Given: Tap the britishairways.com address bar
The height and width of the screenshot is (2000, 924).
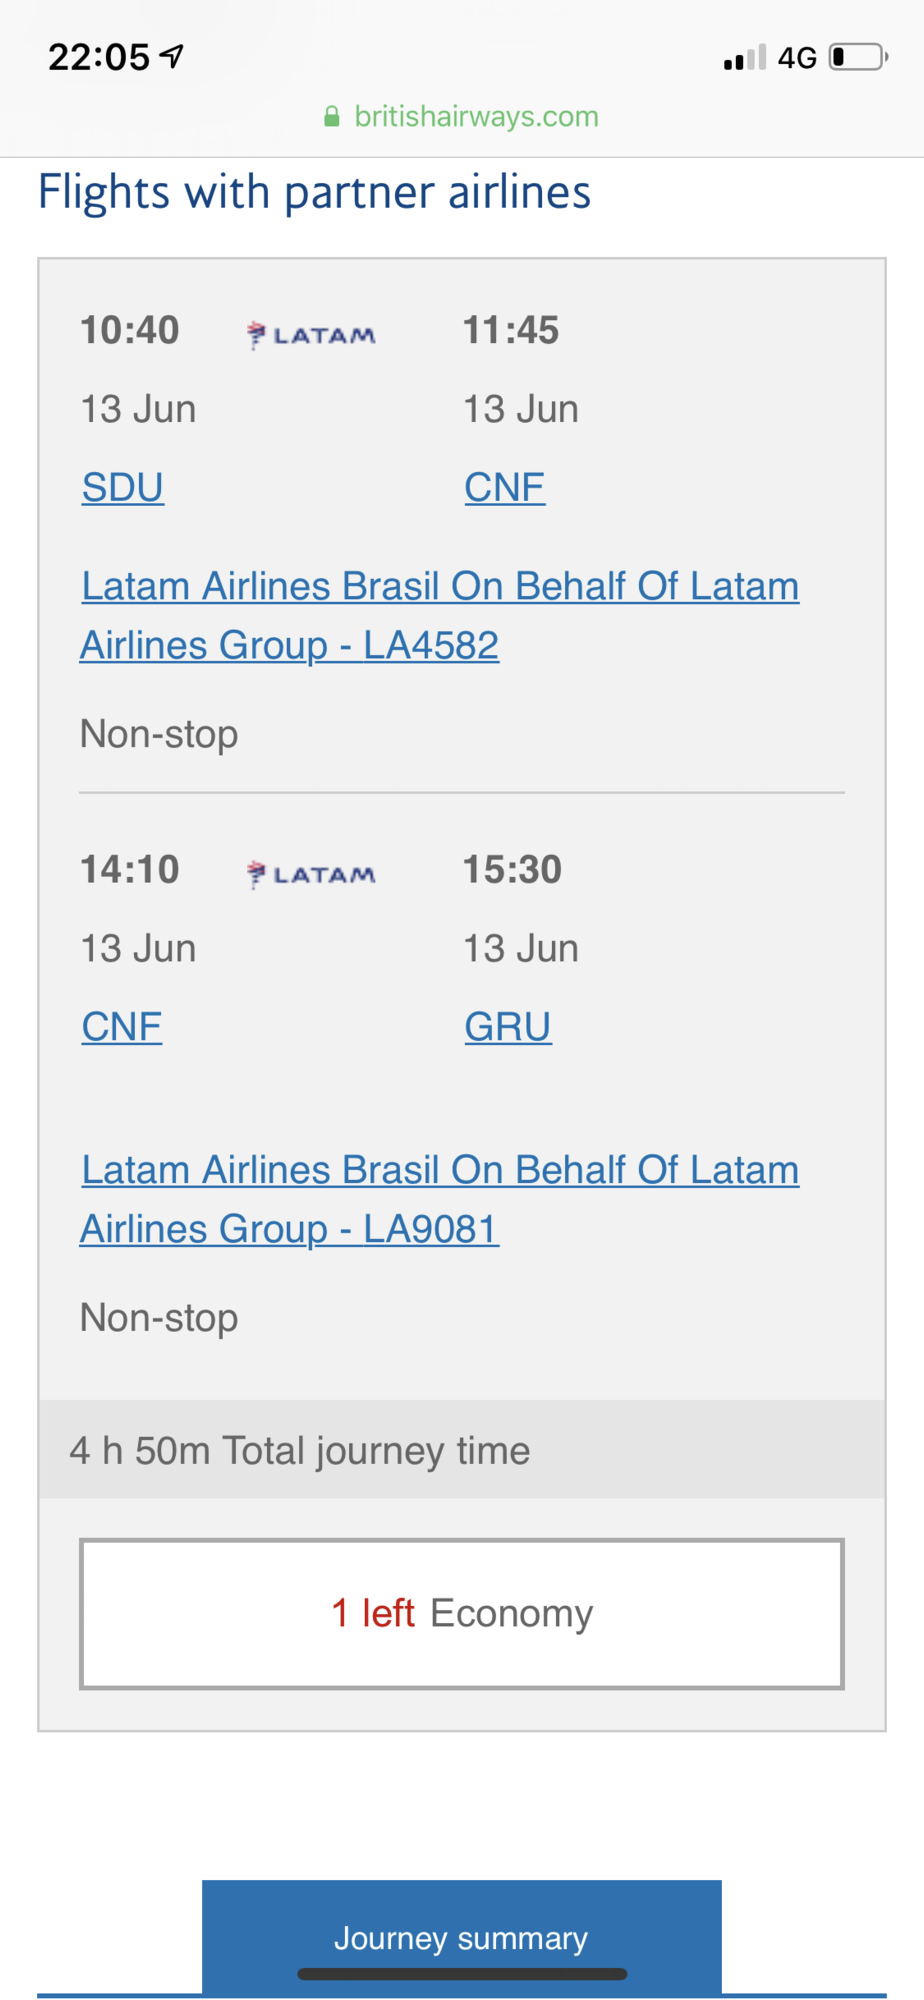Looking at the screenshot, I should [x=462, y=117].
